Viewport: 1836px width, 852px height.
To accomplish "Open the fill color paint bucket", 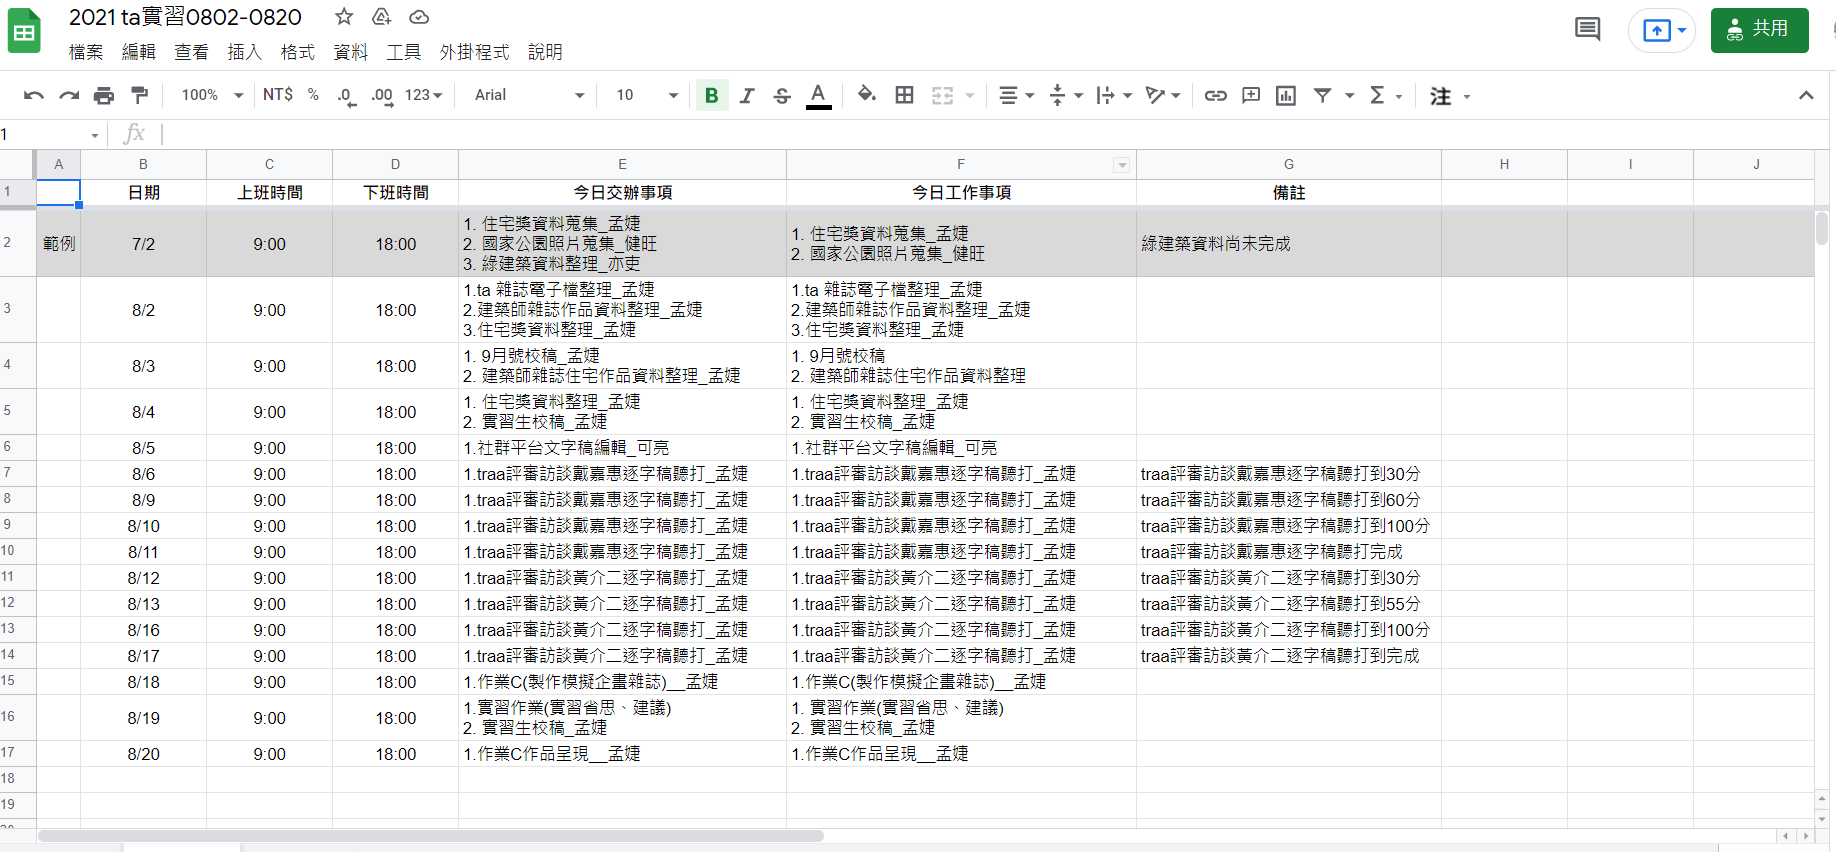I will [x=866, y=95].
